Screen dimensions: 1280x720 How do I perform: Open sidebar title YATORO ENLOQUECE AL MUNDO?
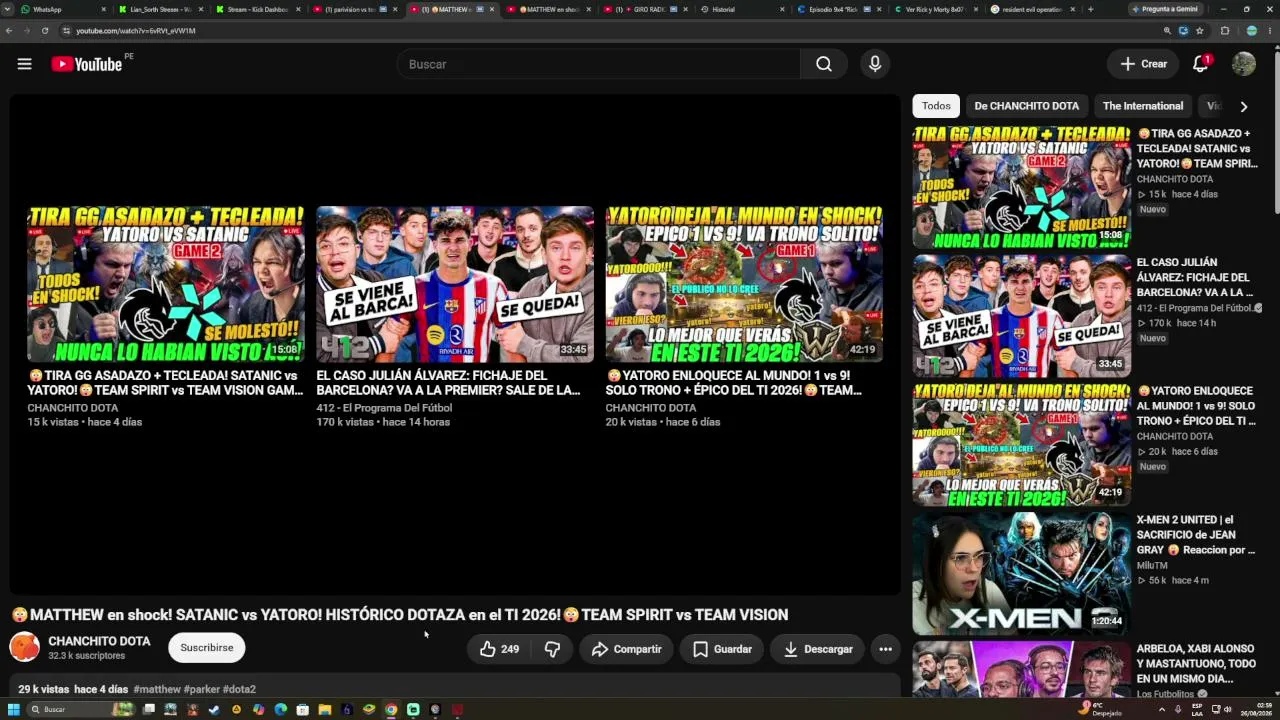coord(1196,406)
